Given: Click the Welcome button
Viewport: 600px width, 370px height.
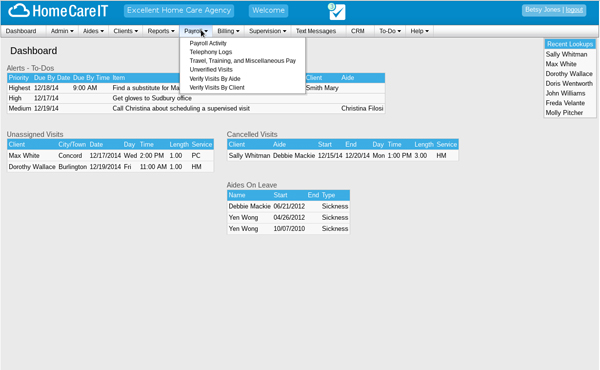Looking at the screenshot, I should point(268,10).
